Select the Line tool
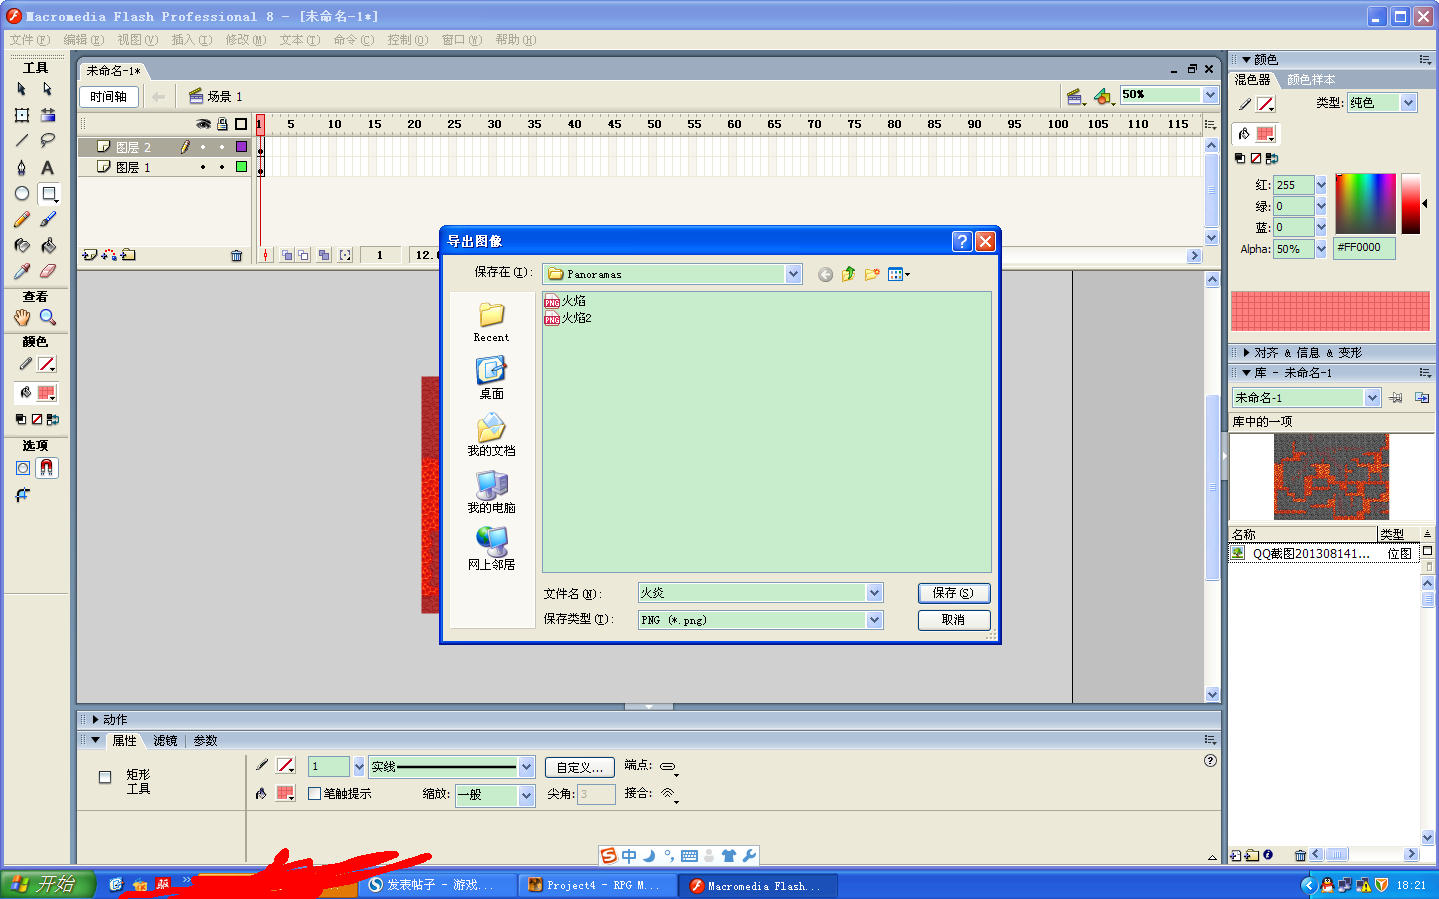 22,141
